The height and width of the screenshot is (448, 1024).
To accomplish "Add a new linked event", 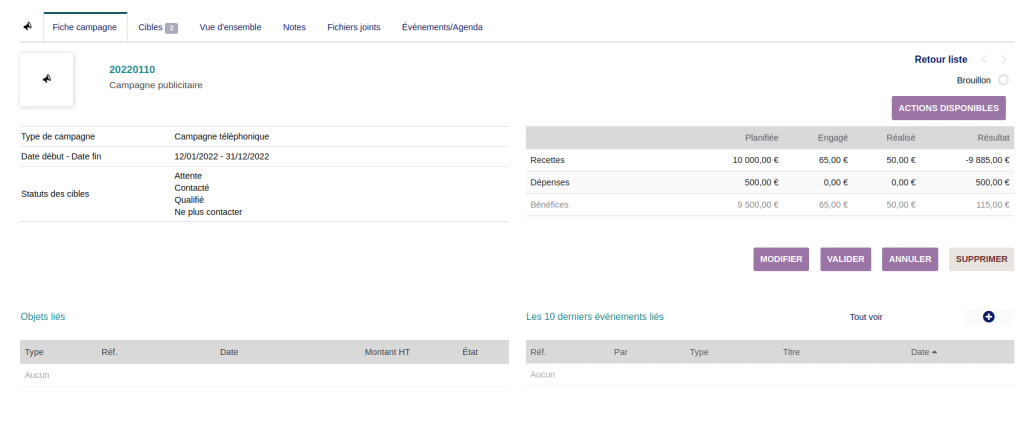I will [x=989, y=317].
